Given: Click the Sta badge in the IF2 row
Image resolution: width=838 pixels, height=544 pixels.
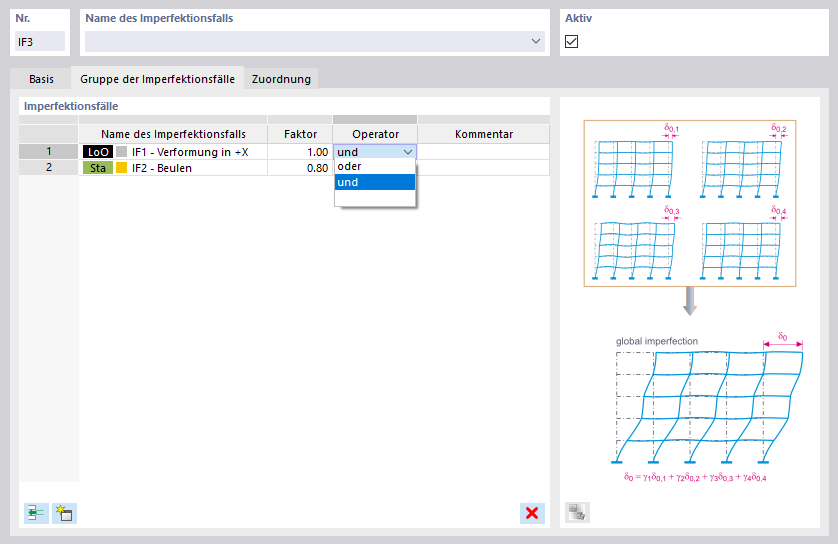Looking at the screenshot, I should tap(98, 168).
